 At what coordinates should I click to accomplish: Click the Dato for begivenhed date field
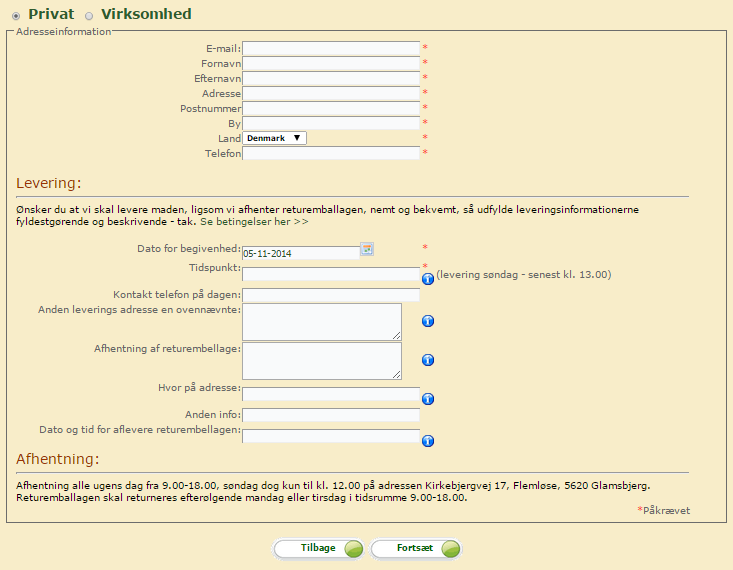(x=301, y=253)
